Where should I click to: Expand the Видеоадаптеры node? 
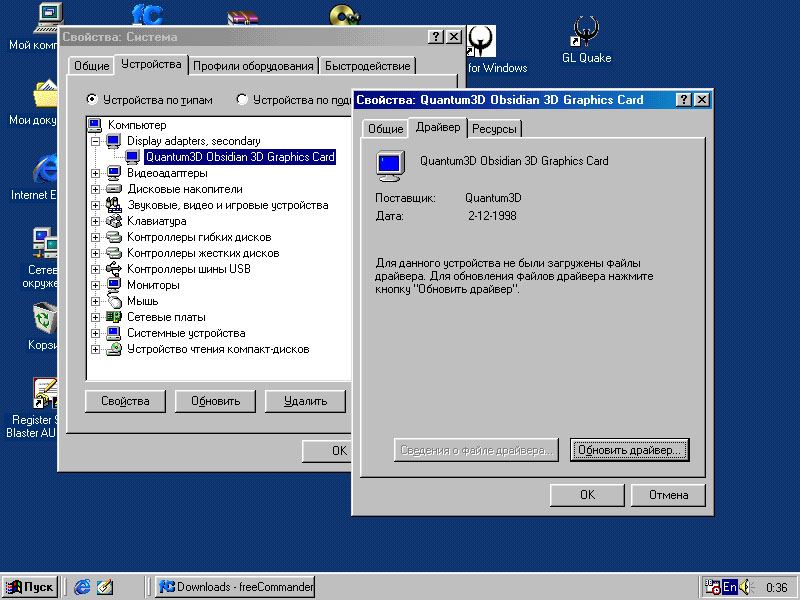pos(95,173)
